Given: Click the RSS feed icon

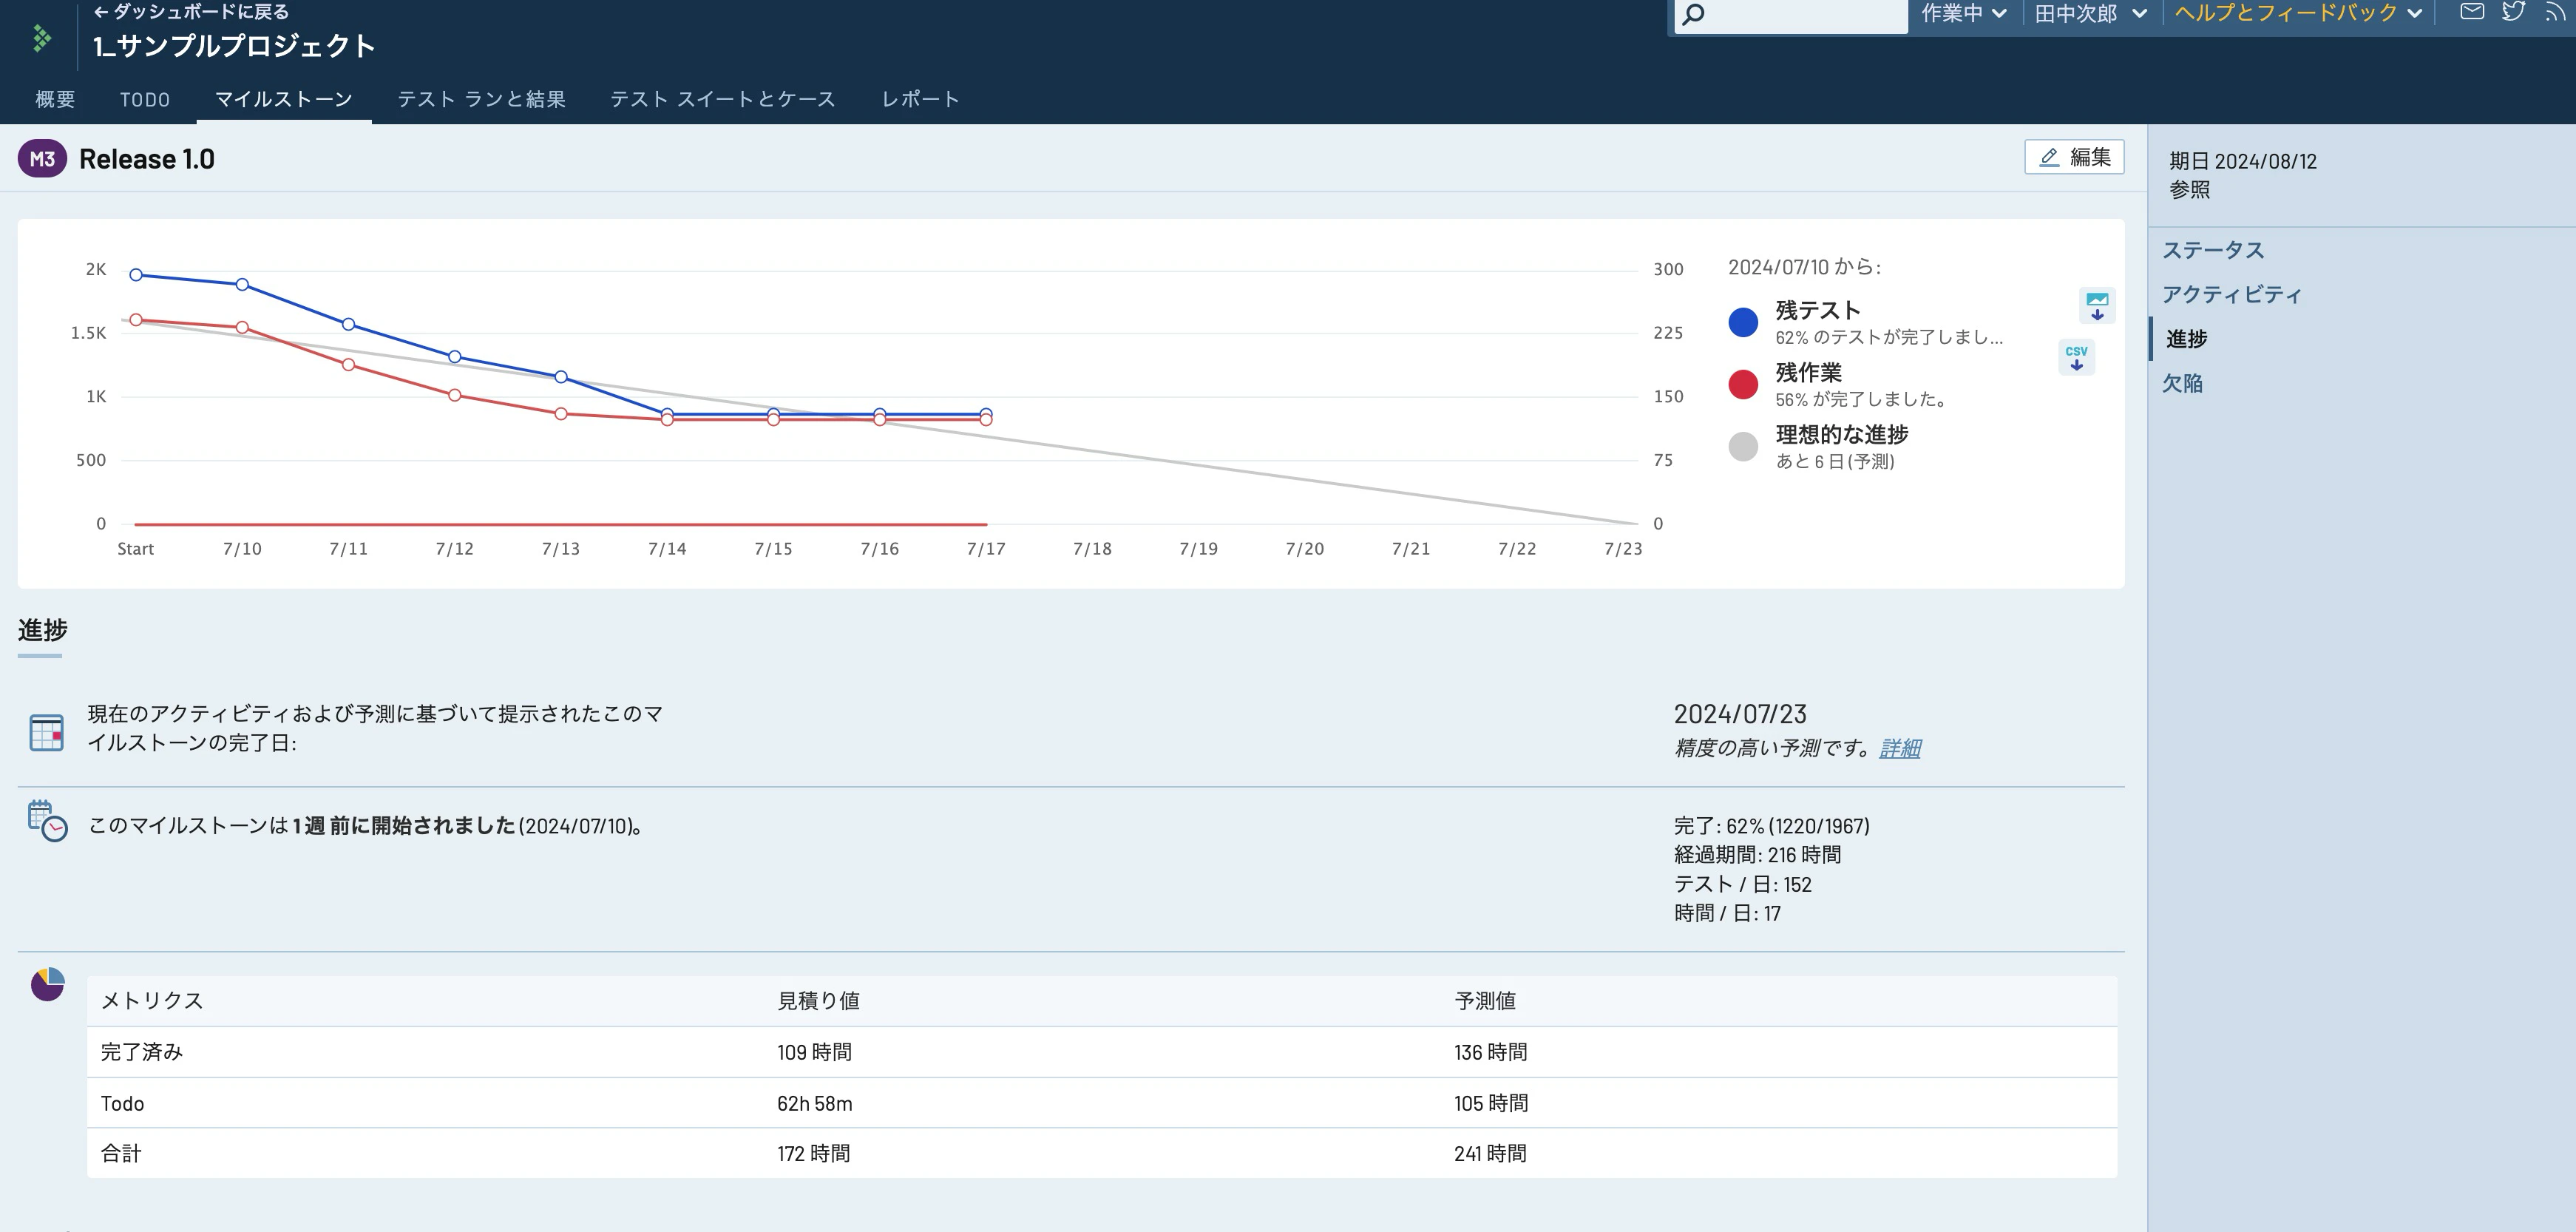Looking at the screenshot, I should 2556,12.
